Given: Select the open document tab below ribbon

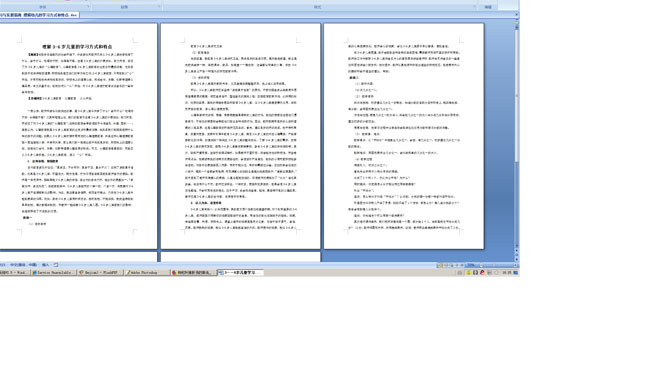Looking at the screenshot, I should pyautogui.click(x=39, y=15).
